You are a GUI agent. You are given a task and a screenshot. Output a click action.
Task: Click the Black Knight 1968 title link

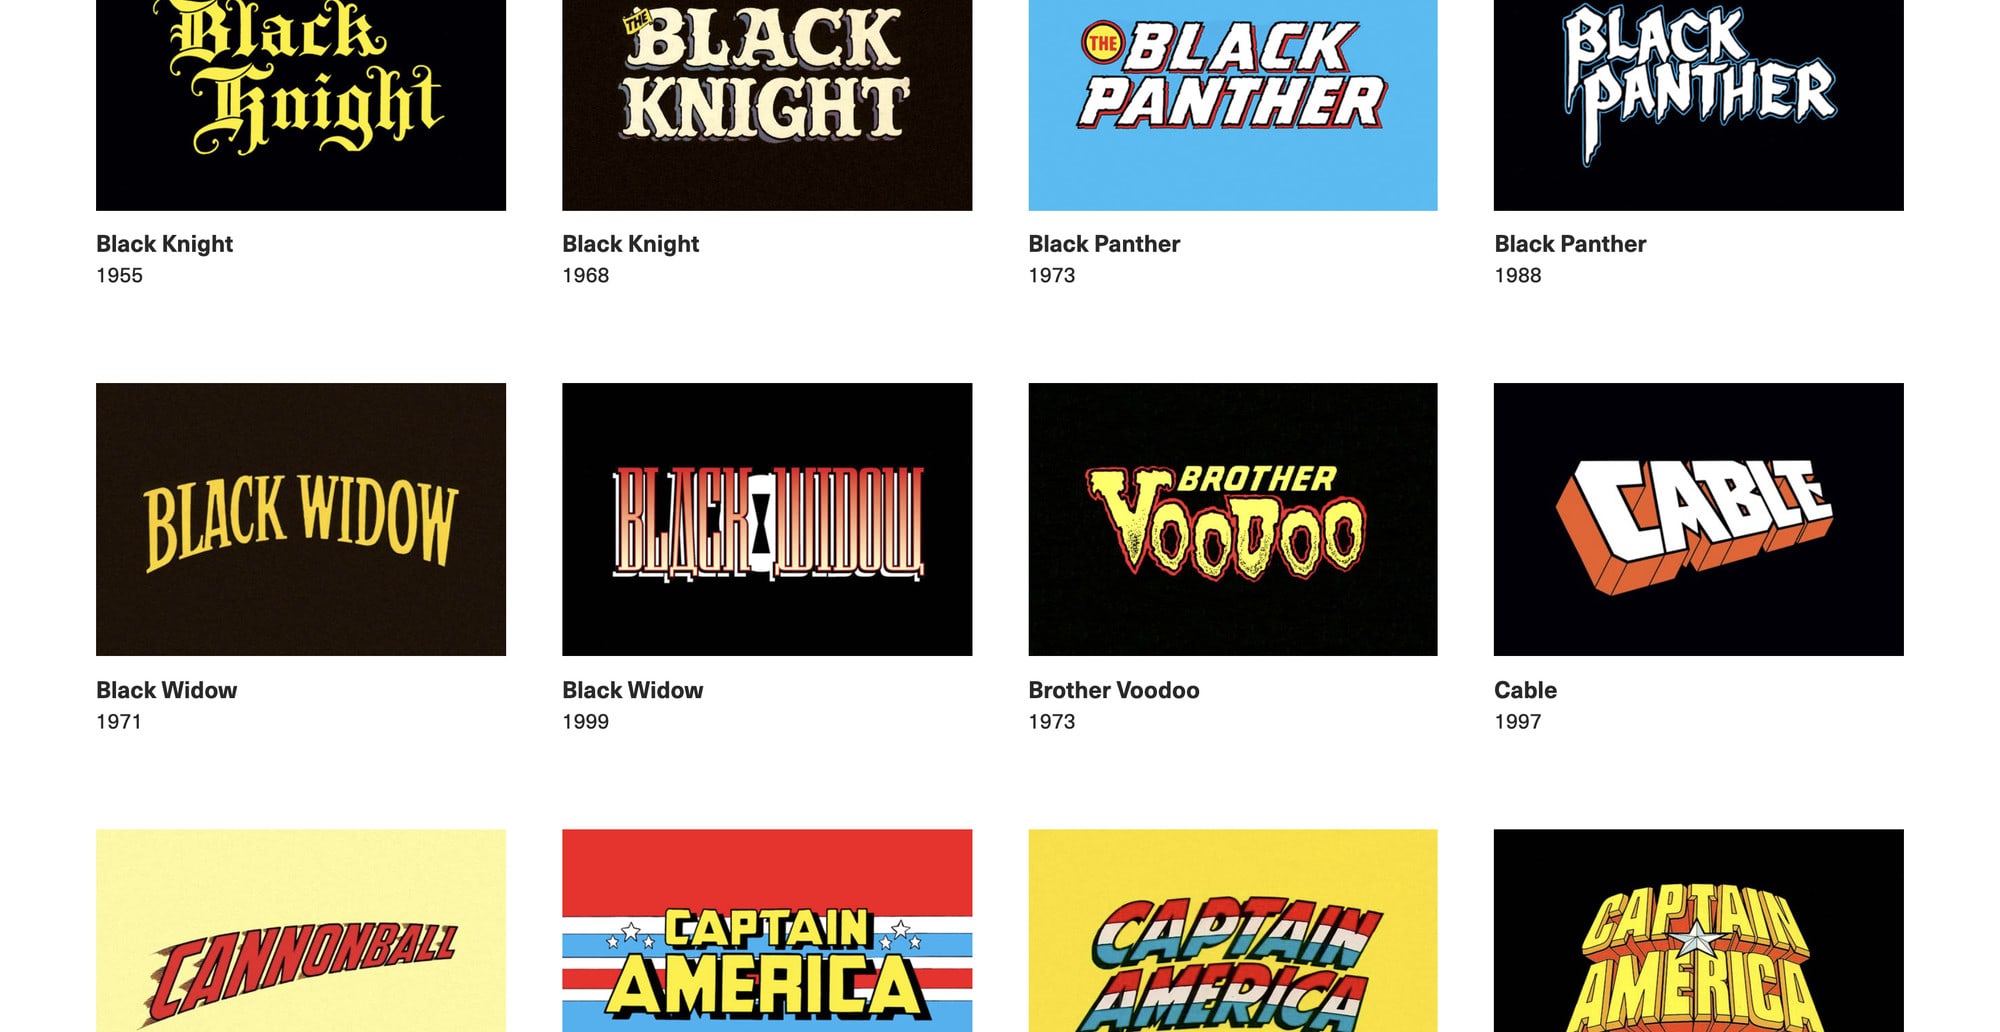[x=630, y=244]
